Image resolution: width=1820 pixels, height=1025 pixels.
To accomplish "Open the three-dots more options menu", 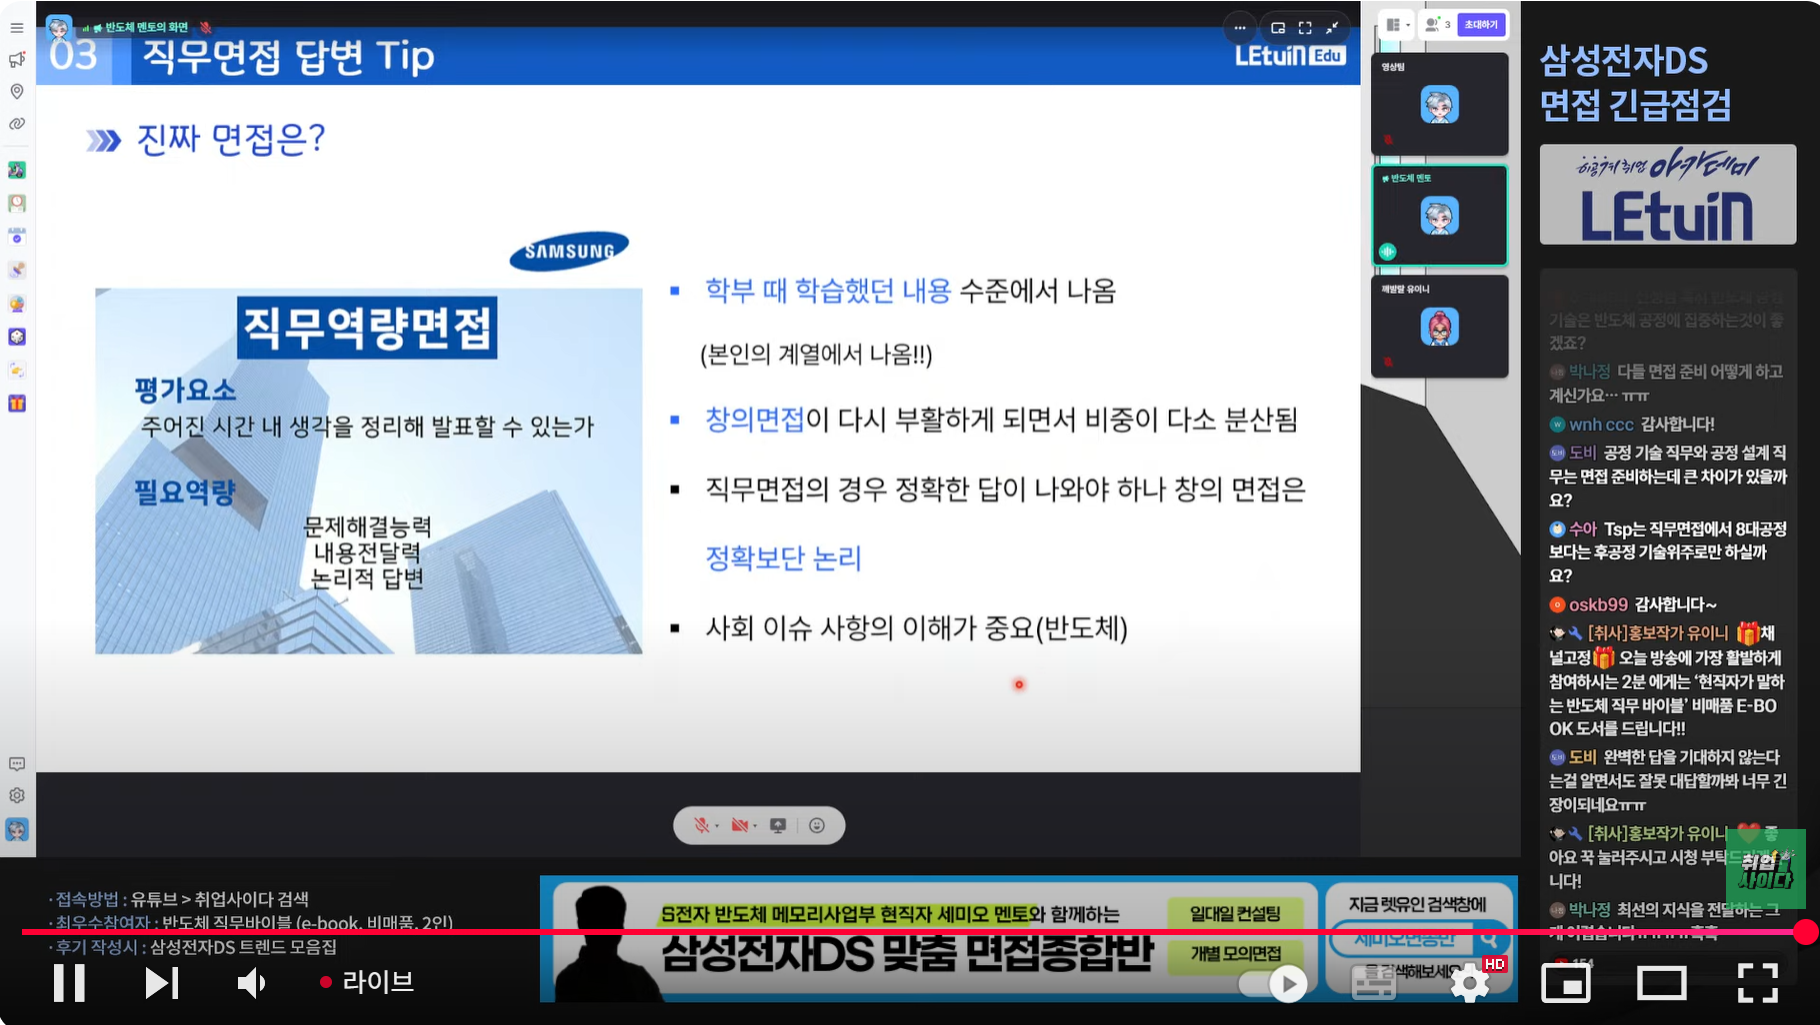I will 1240,28.
